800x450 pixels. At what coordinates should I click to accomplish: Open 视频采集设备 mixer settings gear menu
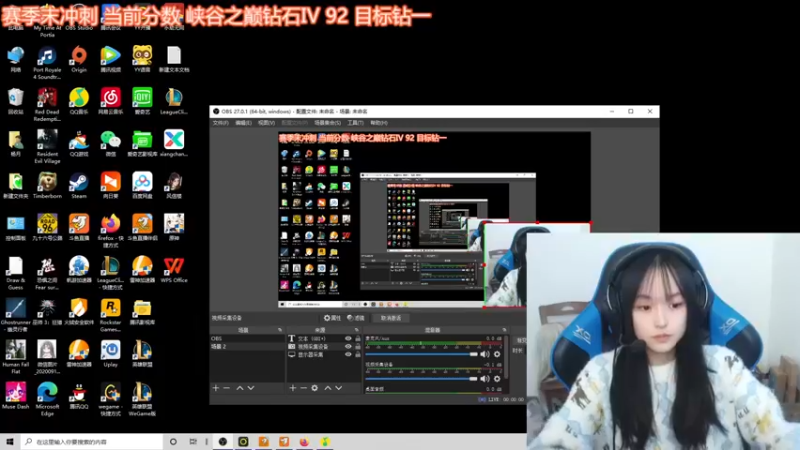point(497,379)
